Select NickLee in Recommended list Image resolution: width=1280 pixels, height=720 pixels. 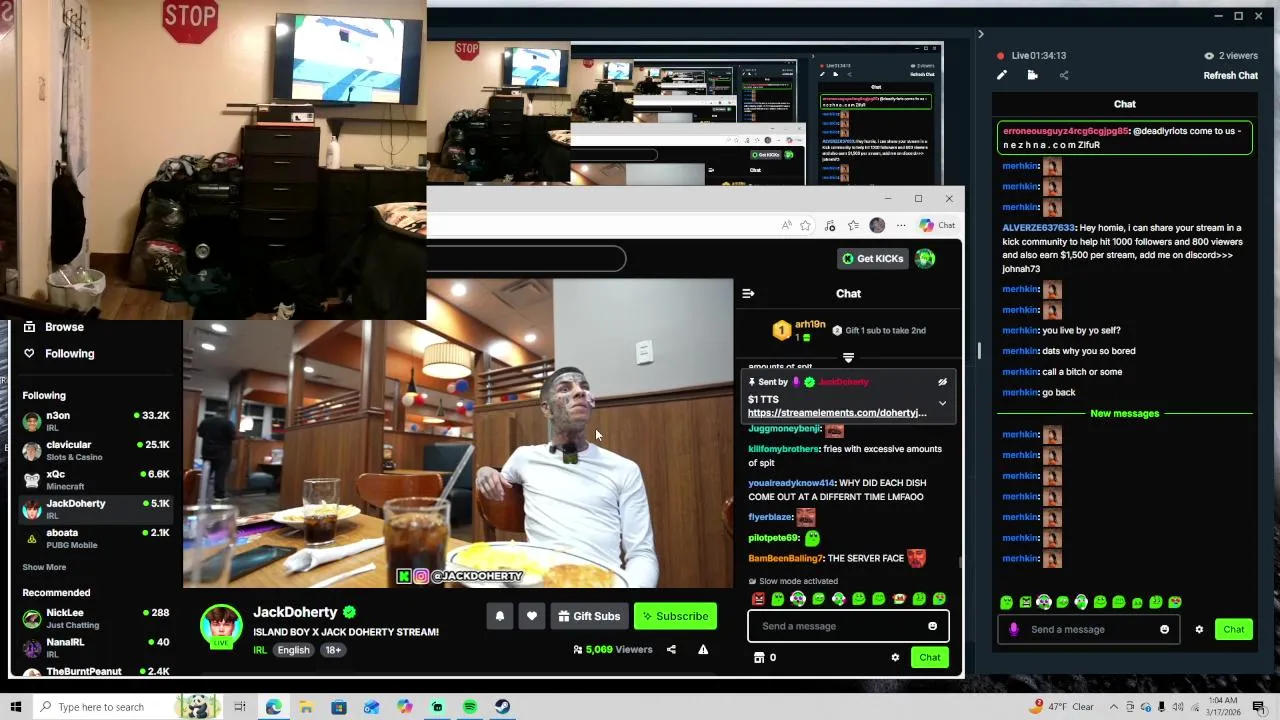pos(96,618)
